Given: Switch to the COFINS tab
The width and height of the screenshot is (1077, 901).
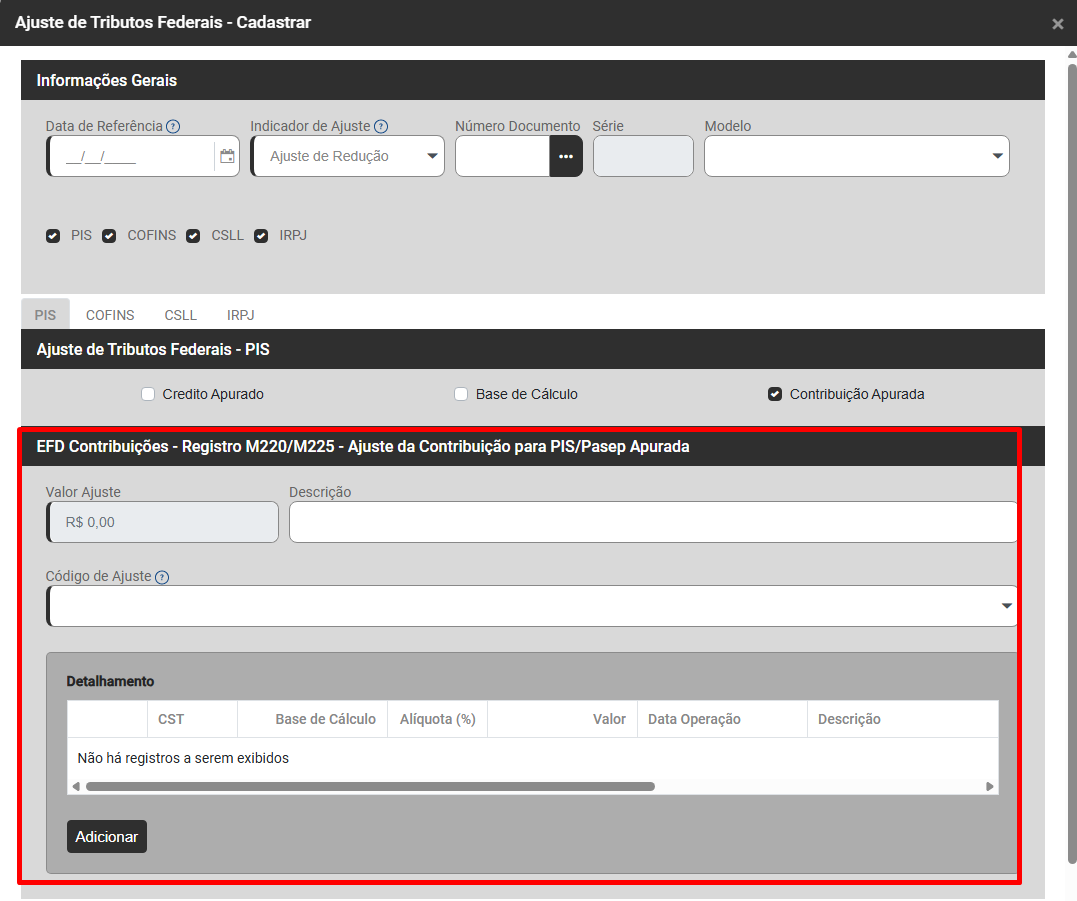Looking at the screenshot, I should pos(110,315).
